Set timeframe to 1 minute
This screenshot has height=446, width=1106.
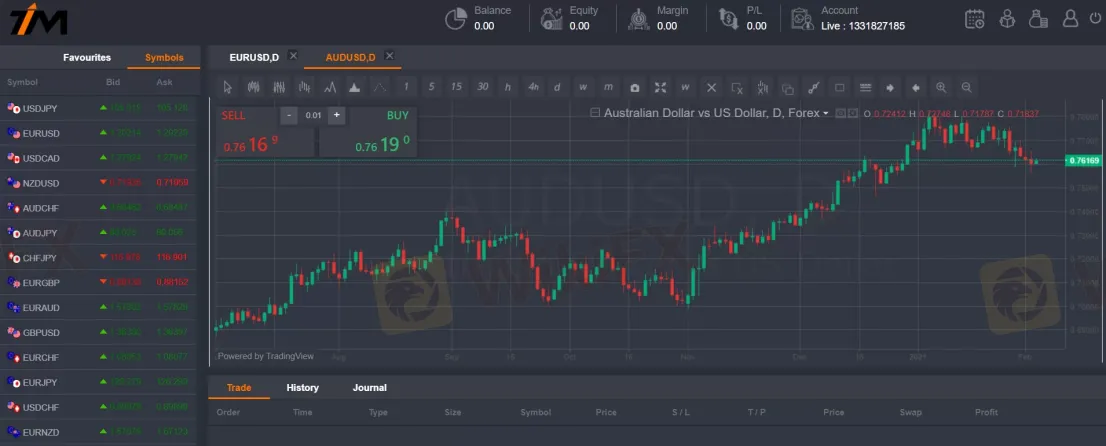(x=406, y=88)
